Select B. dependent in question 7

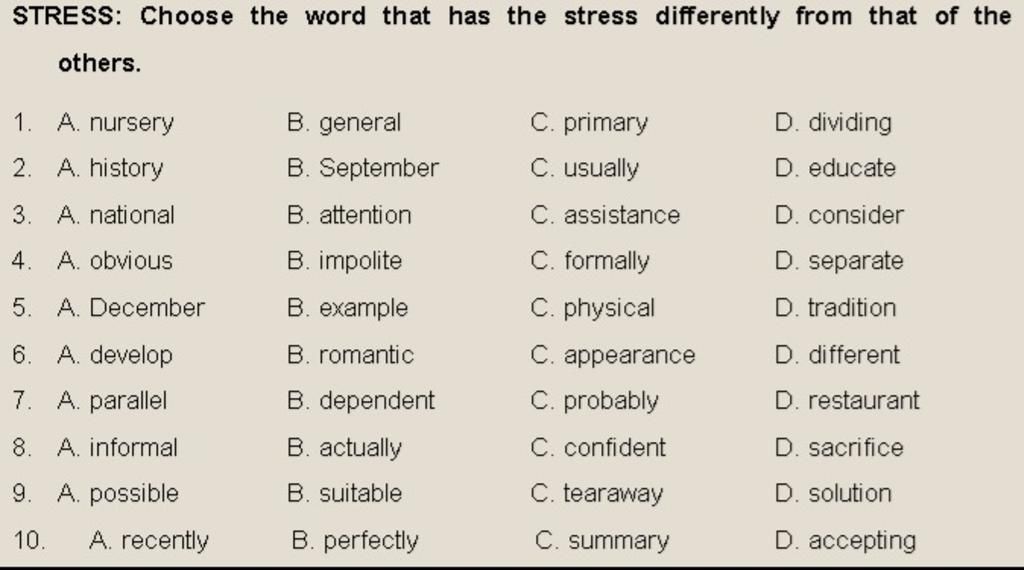361,401
